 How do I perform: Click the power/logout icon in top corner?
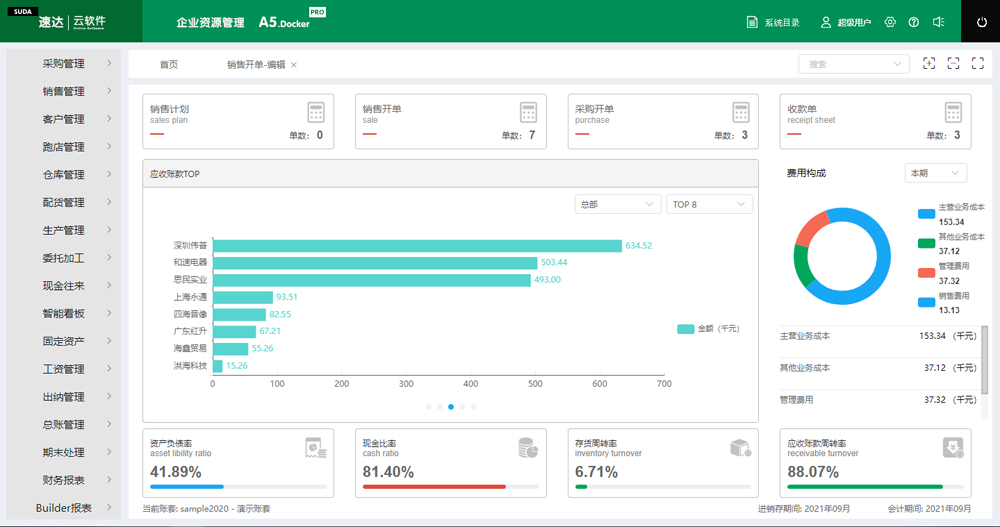tap(980, 22)
